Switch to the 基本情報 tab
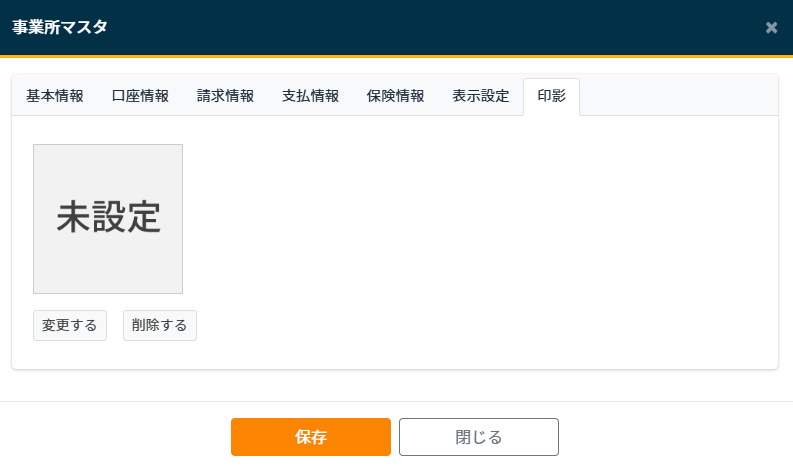 click(x=55, y=96)
